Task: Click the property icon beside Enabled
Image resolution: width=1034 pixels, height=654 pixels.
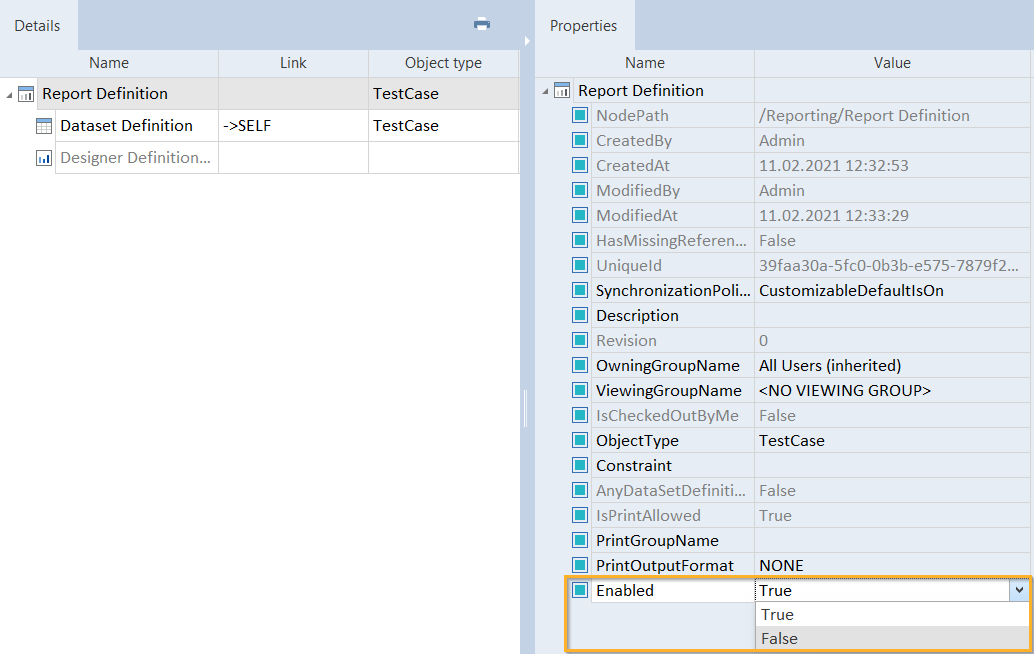Action: pyautogui.click(x=580, y=590)
